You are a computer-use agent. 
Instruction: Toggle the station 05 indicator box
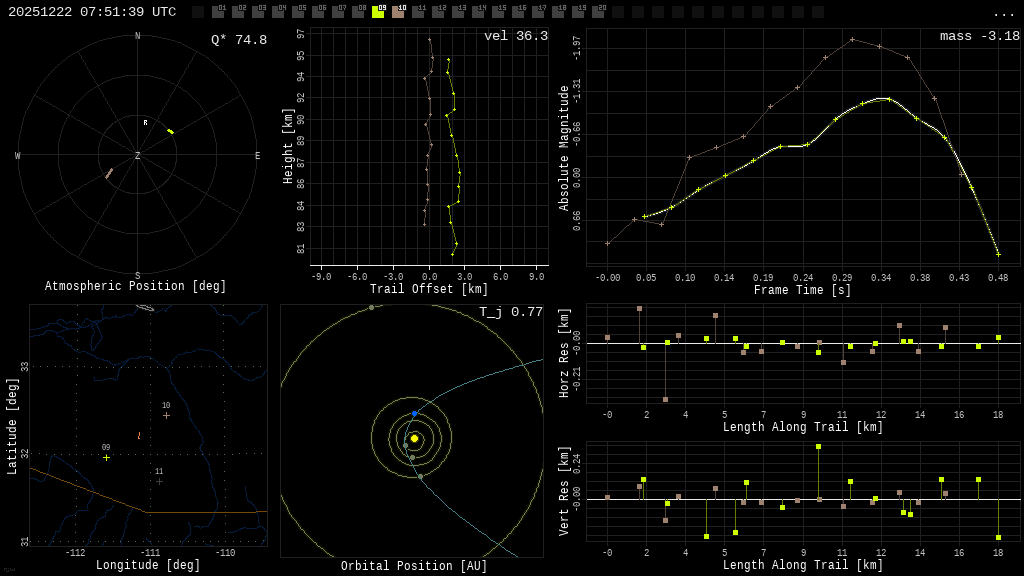(298, 12)
